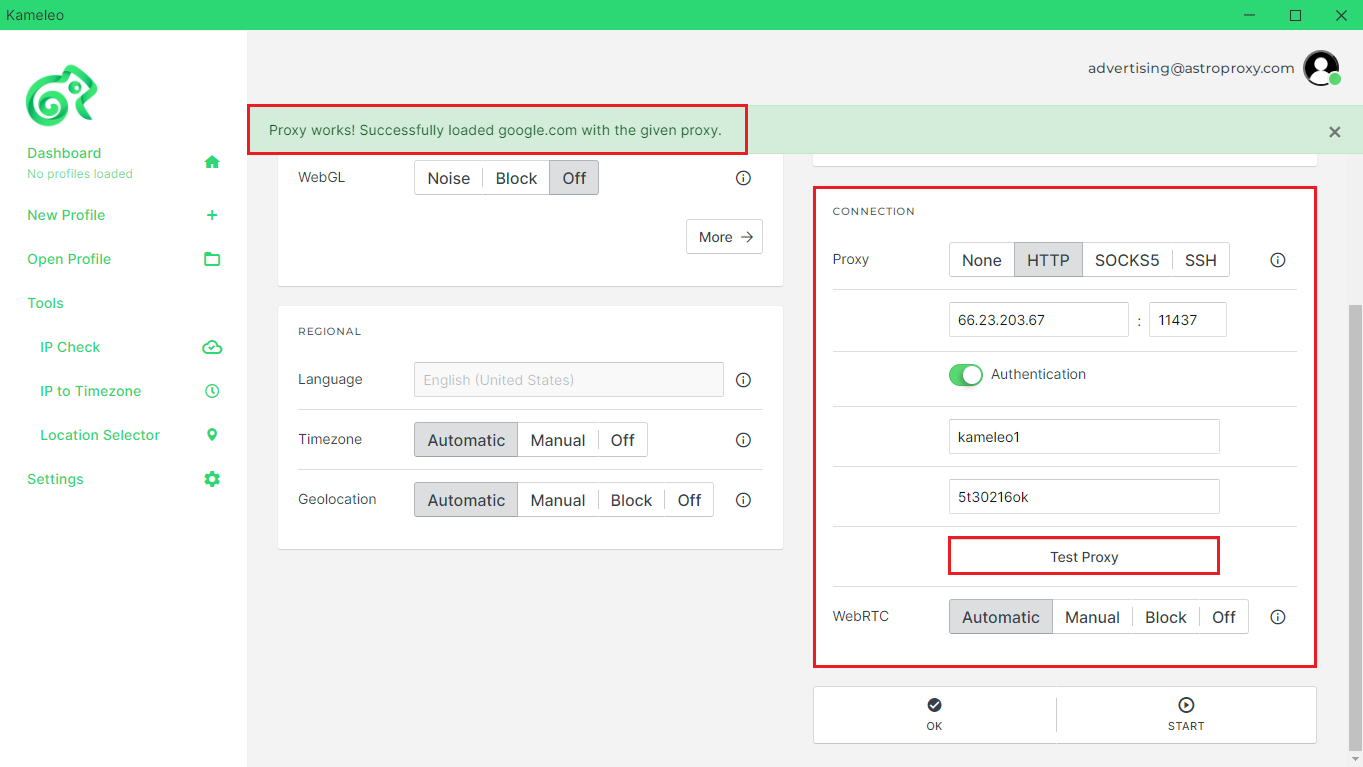
Task: Click the IP to Timezone clock icon
Action: (x=212, y=391)
